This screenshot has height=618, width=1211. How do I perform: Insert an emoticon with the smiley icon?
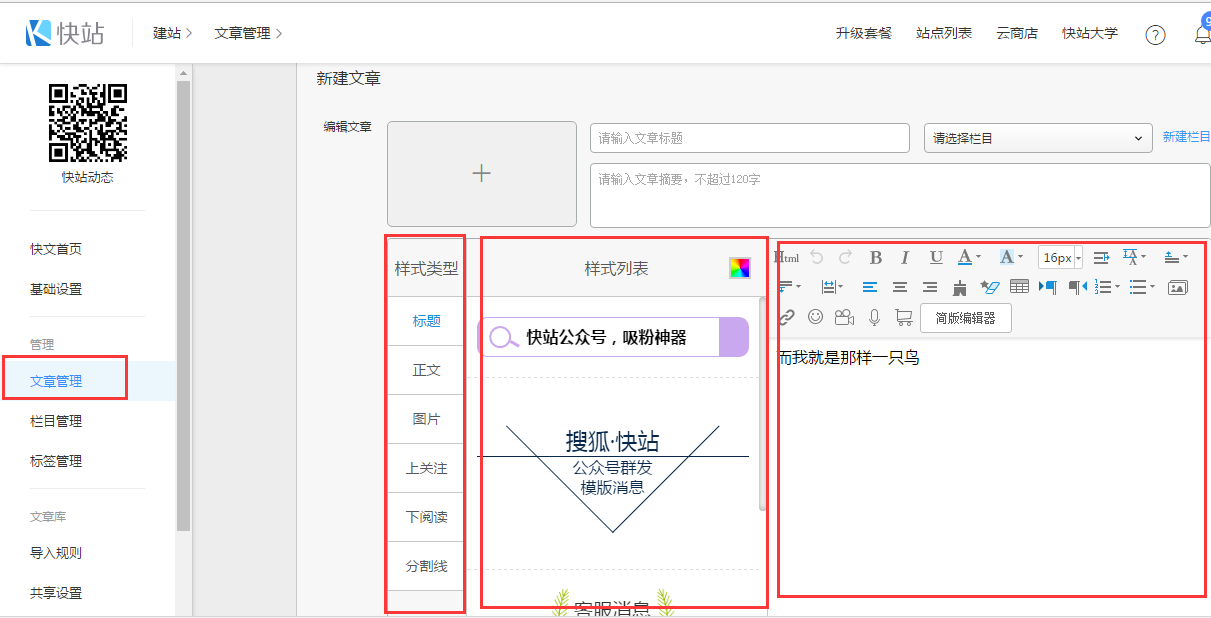pos(816,317)
